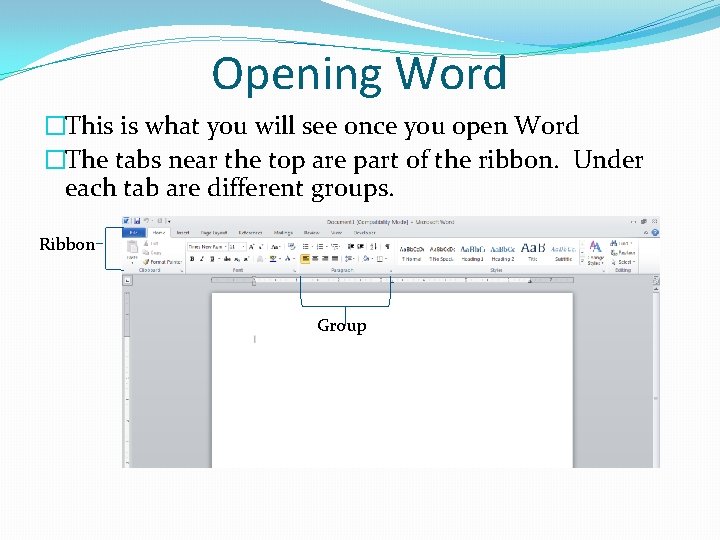The width and height of the screenshot is (720, 540).
Task: Toggle Italic formatting
Action: [x=202, y=259]
